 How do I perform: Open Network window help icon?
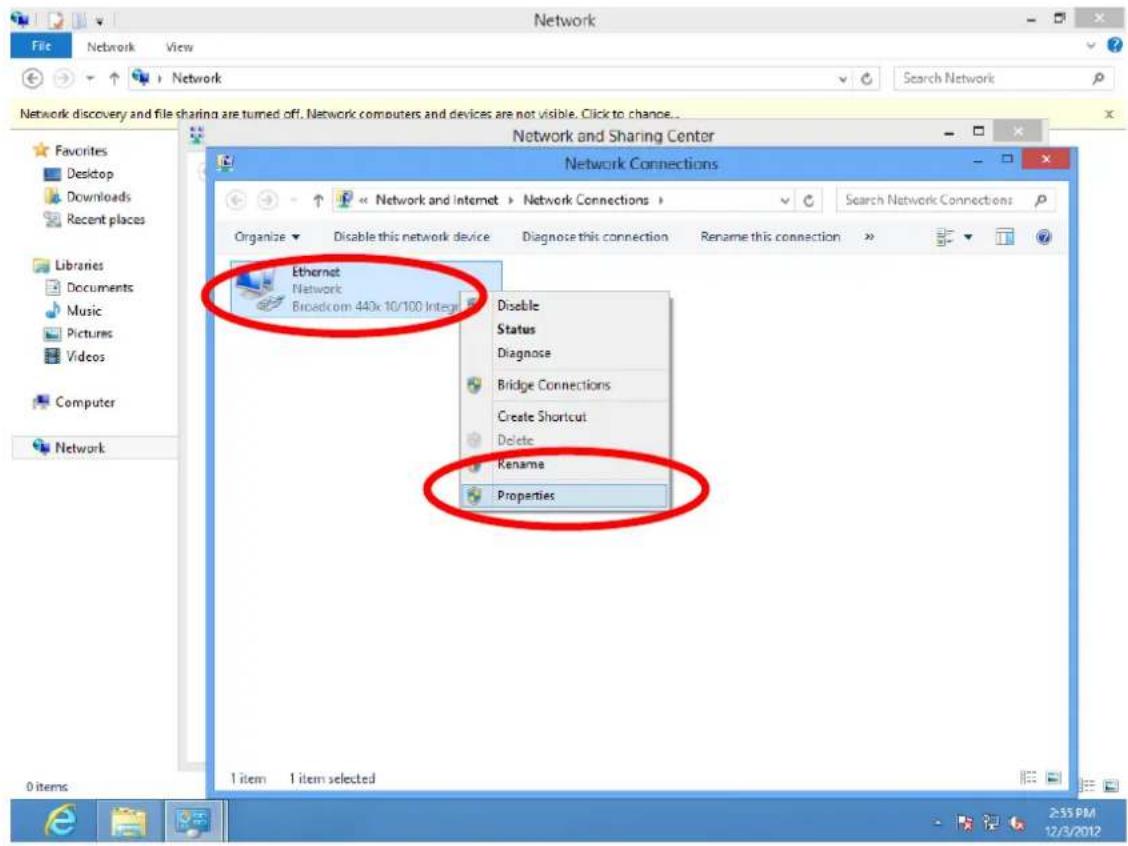[1114, 45]
